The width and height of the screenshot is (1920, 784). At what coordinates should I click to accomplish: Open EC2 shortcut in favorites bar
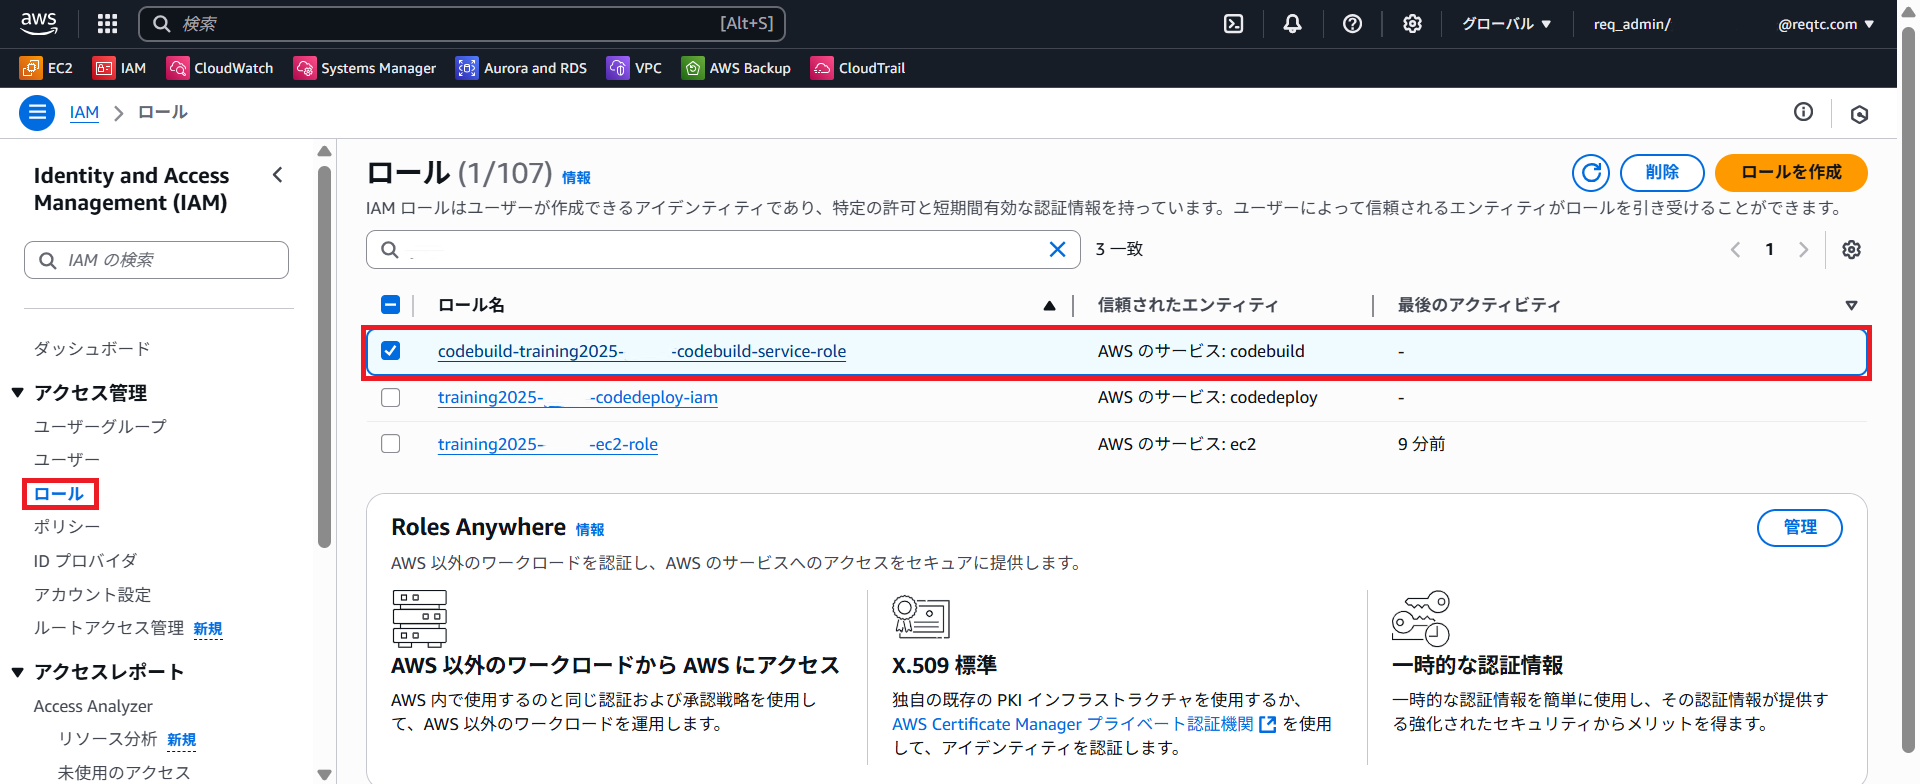click(46, 68)
